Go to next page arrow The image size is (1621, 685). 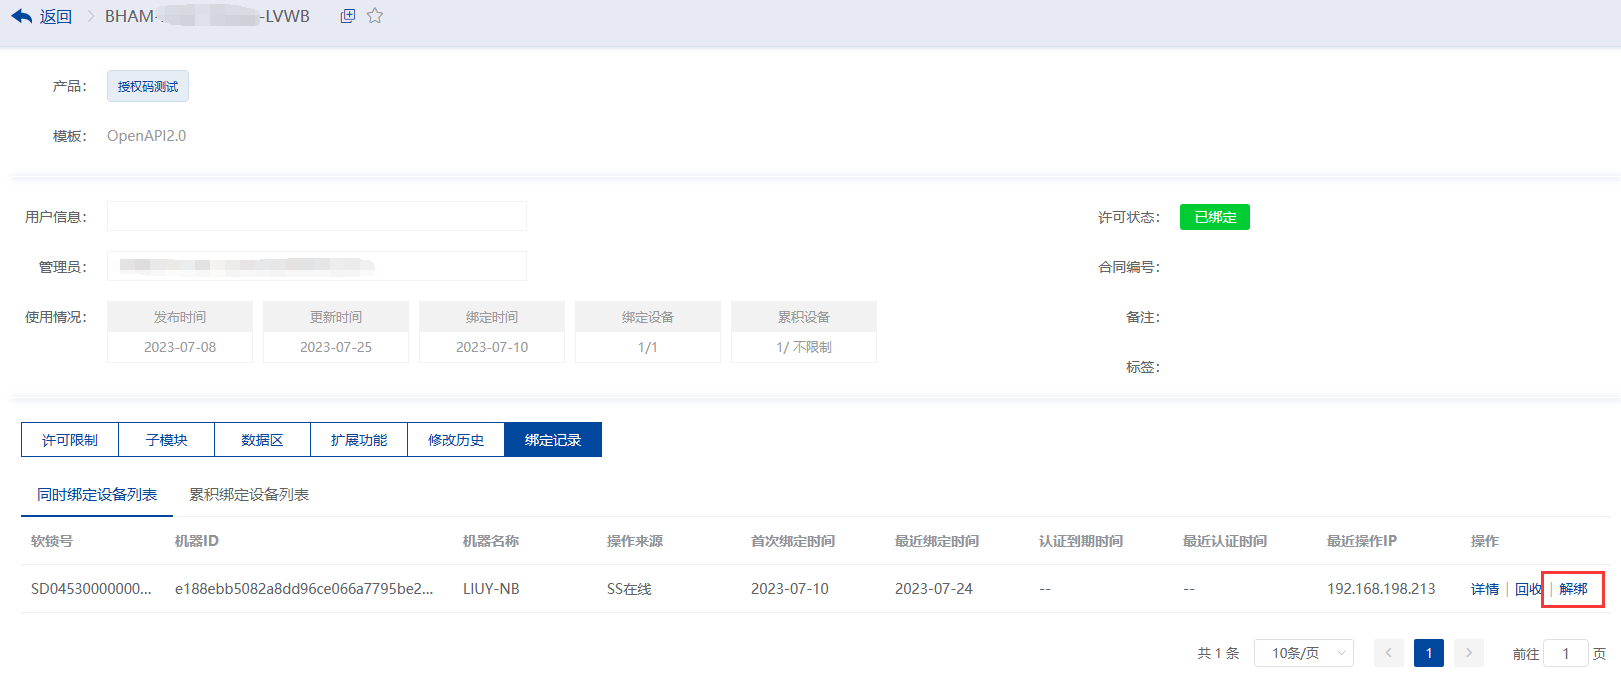(1469, 653)
